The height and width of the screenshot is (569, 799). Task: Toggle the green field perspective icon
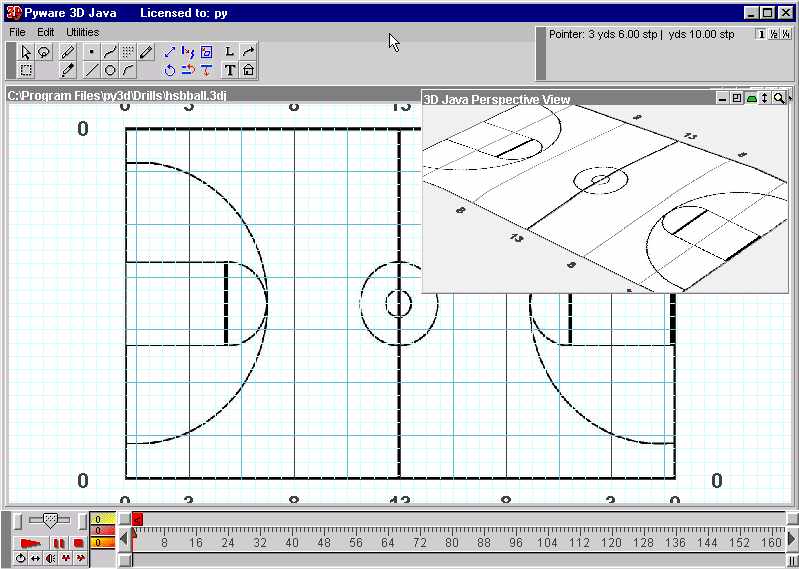(751, 98)
